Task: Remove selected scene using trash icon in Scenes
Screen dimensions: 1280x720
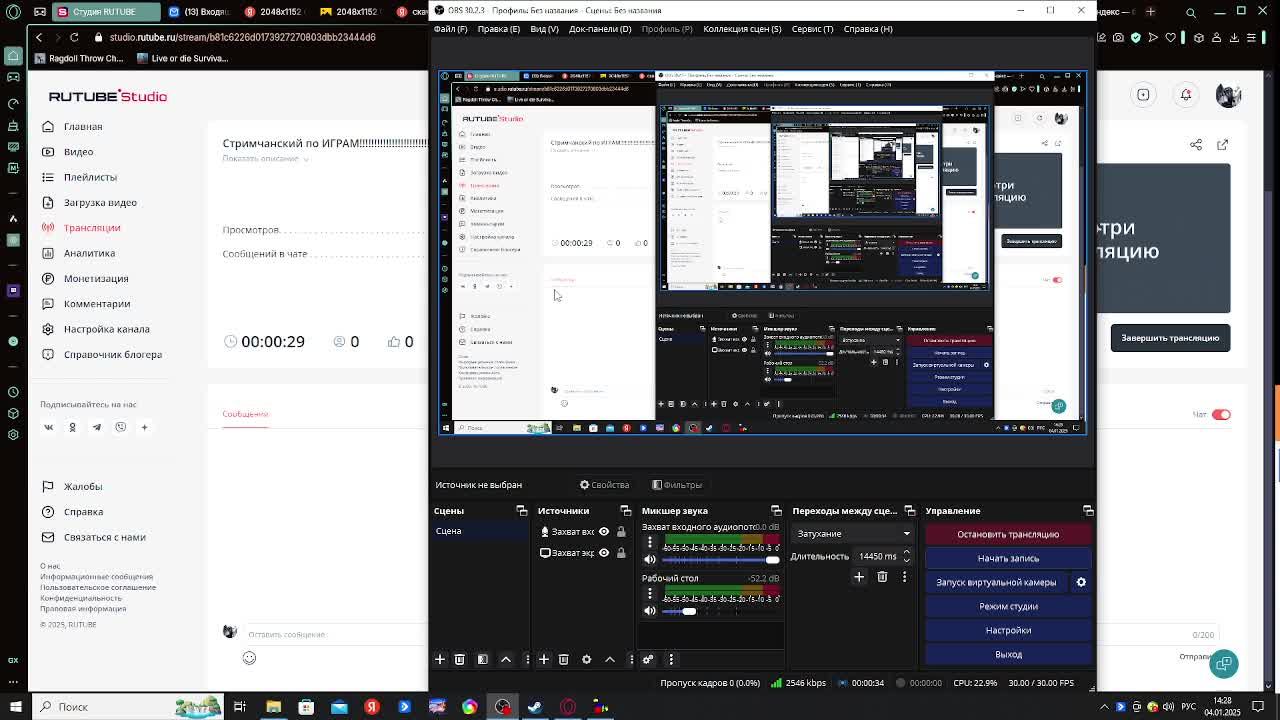Action: coord(460,659)
